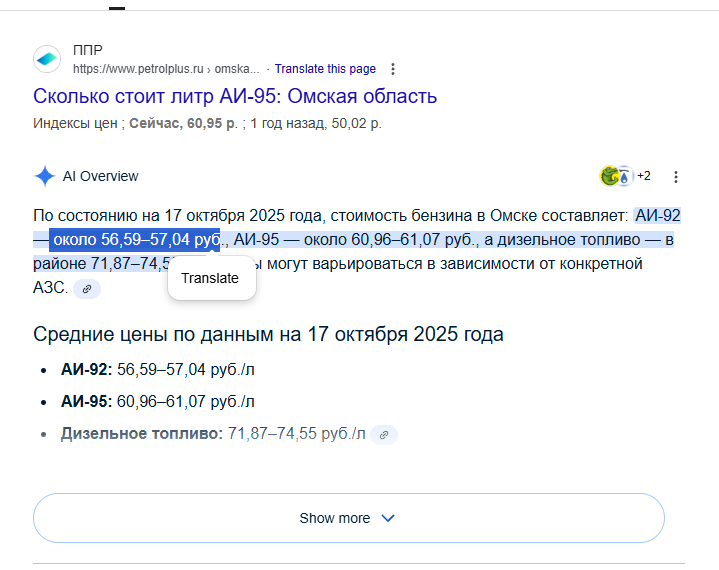The width and height of the screenshot is (719, 570).
Task: Click the AI Overview sparkle icon
Action: (45, 176)
